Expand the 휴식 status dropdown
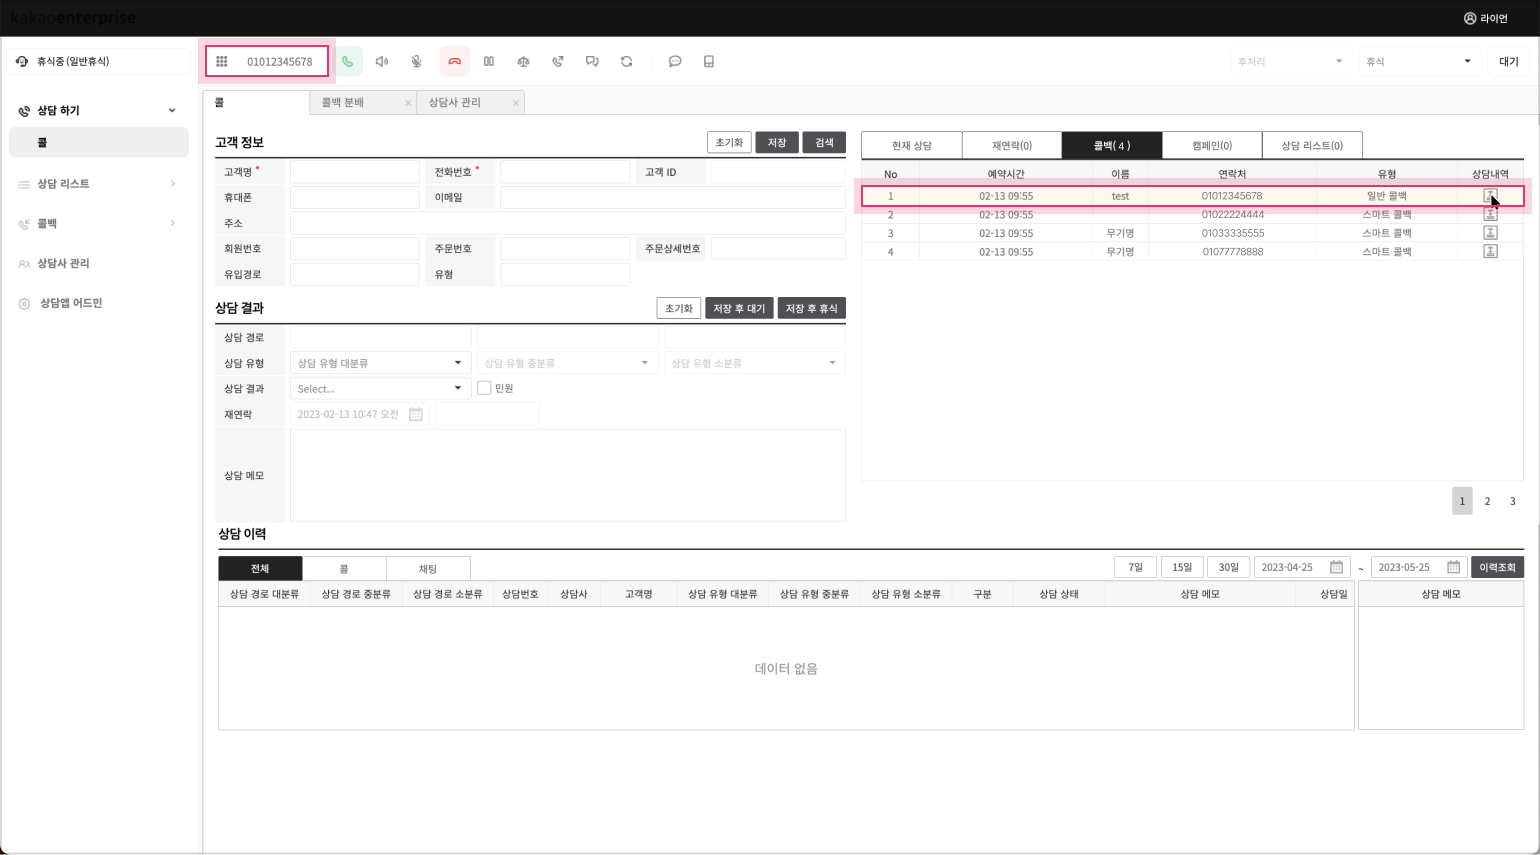1540x855 pixels. 1418,62
